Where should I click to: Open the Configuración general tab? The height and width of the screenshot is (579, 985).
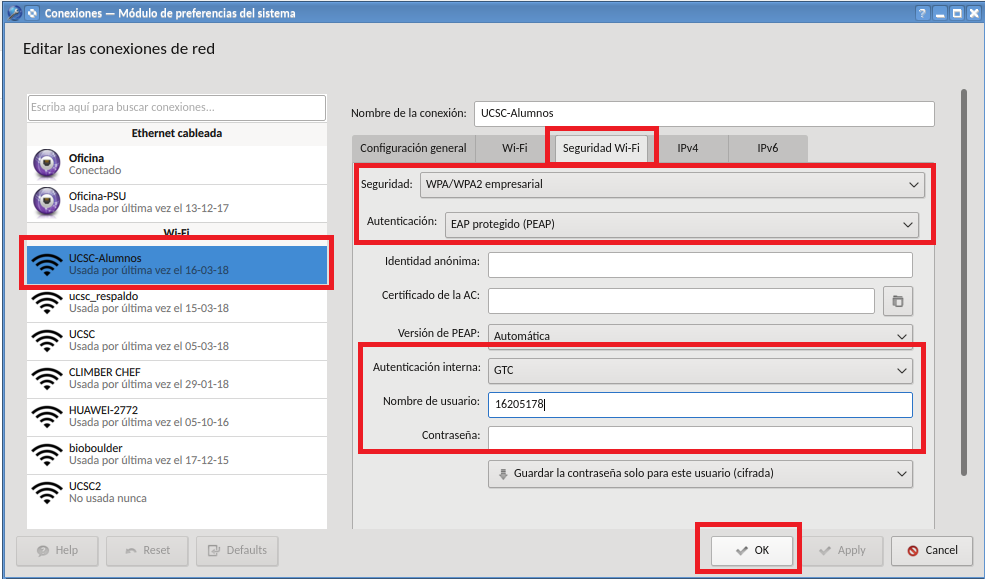[413, 147]
